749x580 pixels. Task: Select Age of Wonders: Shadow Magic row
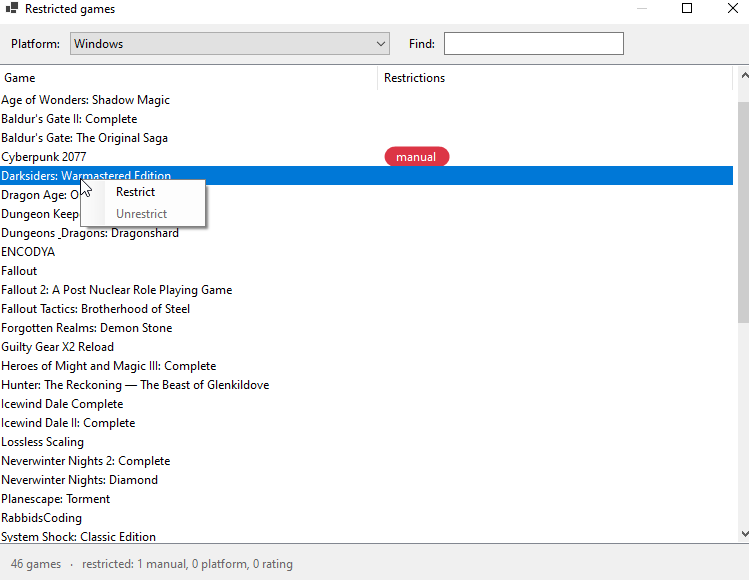[x=366, y=100]
